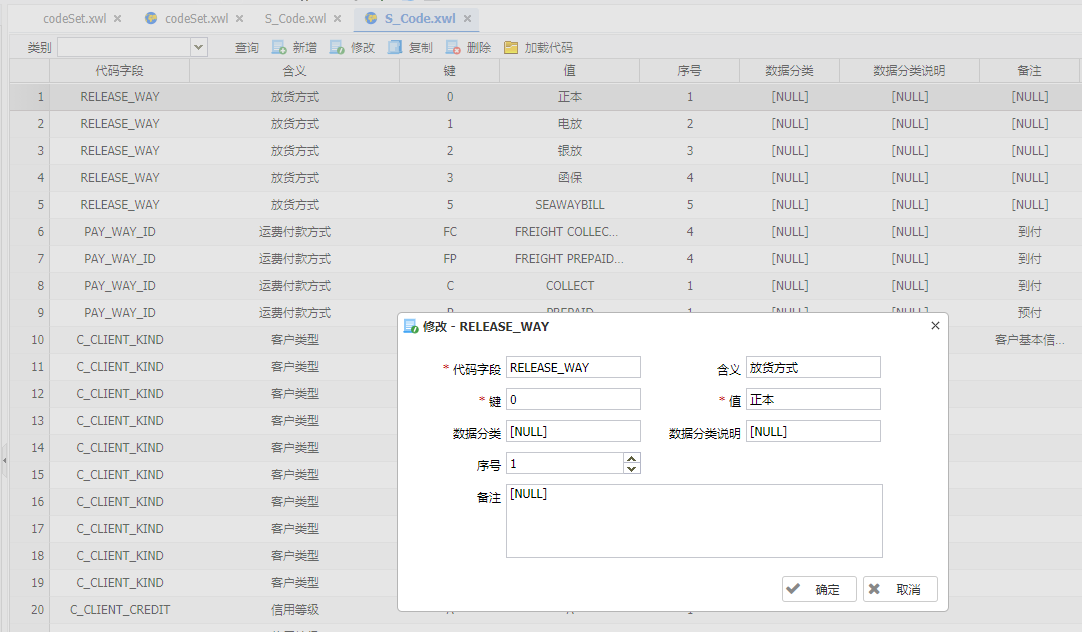Click the 值 column header

coord(569,70)
